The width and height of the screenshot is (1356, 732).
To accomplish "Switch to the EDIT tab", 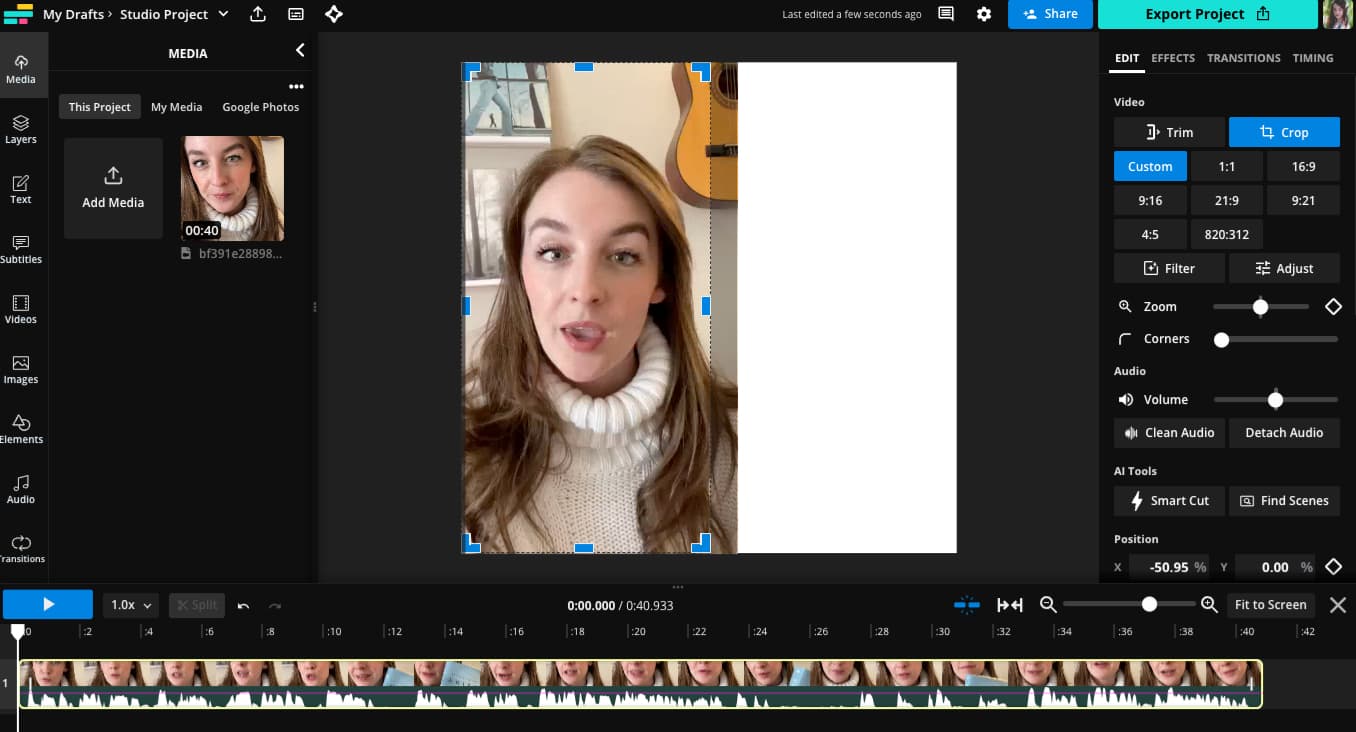I will (1127, 58).
